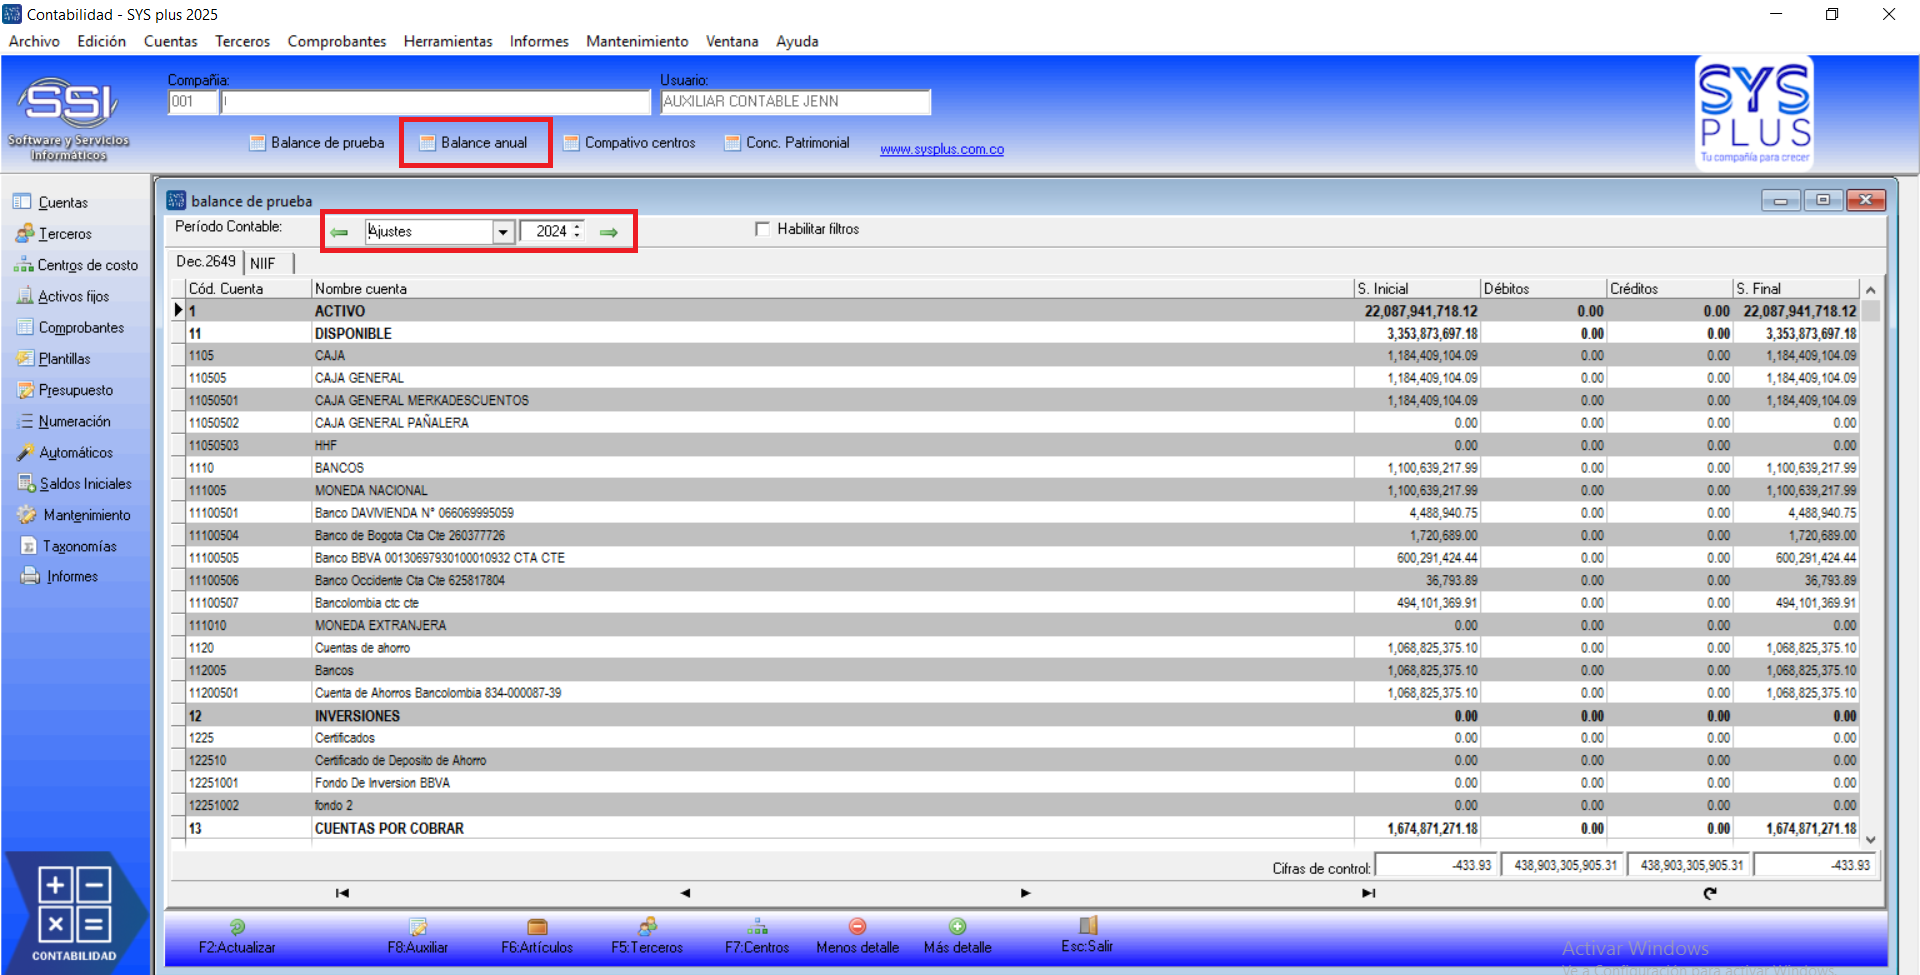1920x975 pixels.
Task: Open Comprobantes in the sidebar
Action: coord(70,327)
